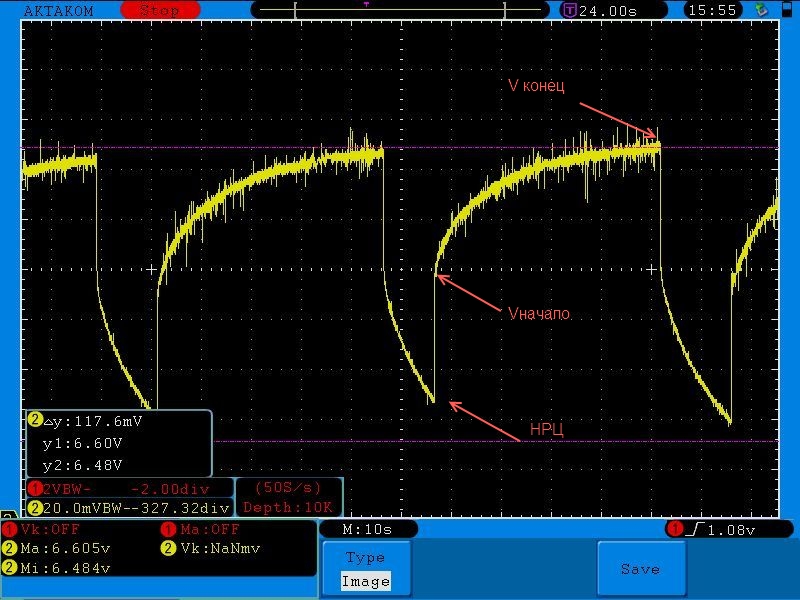This screenshot has height=600, width=800.
Task: Click the red Stop acquisition indicator
Action: pyautogui.click(x=158, y=10)
